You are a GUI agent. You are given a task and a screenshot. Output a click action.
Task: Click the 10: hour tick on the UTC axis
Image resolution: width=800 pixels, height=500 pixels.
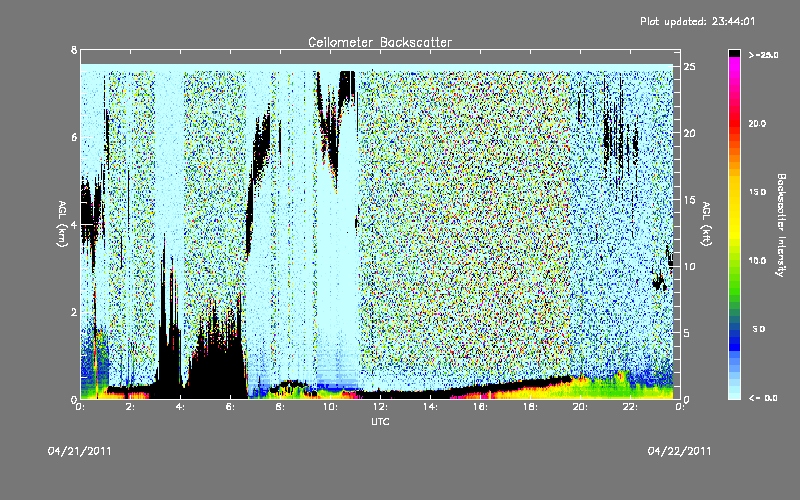[330, 407]
